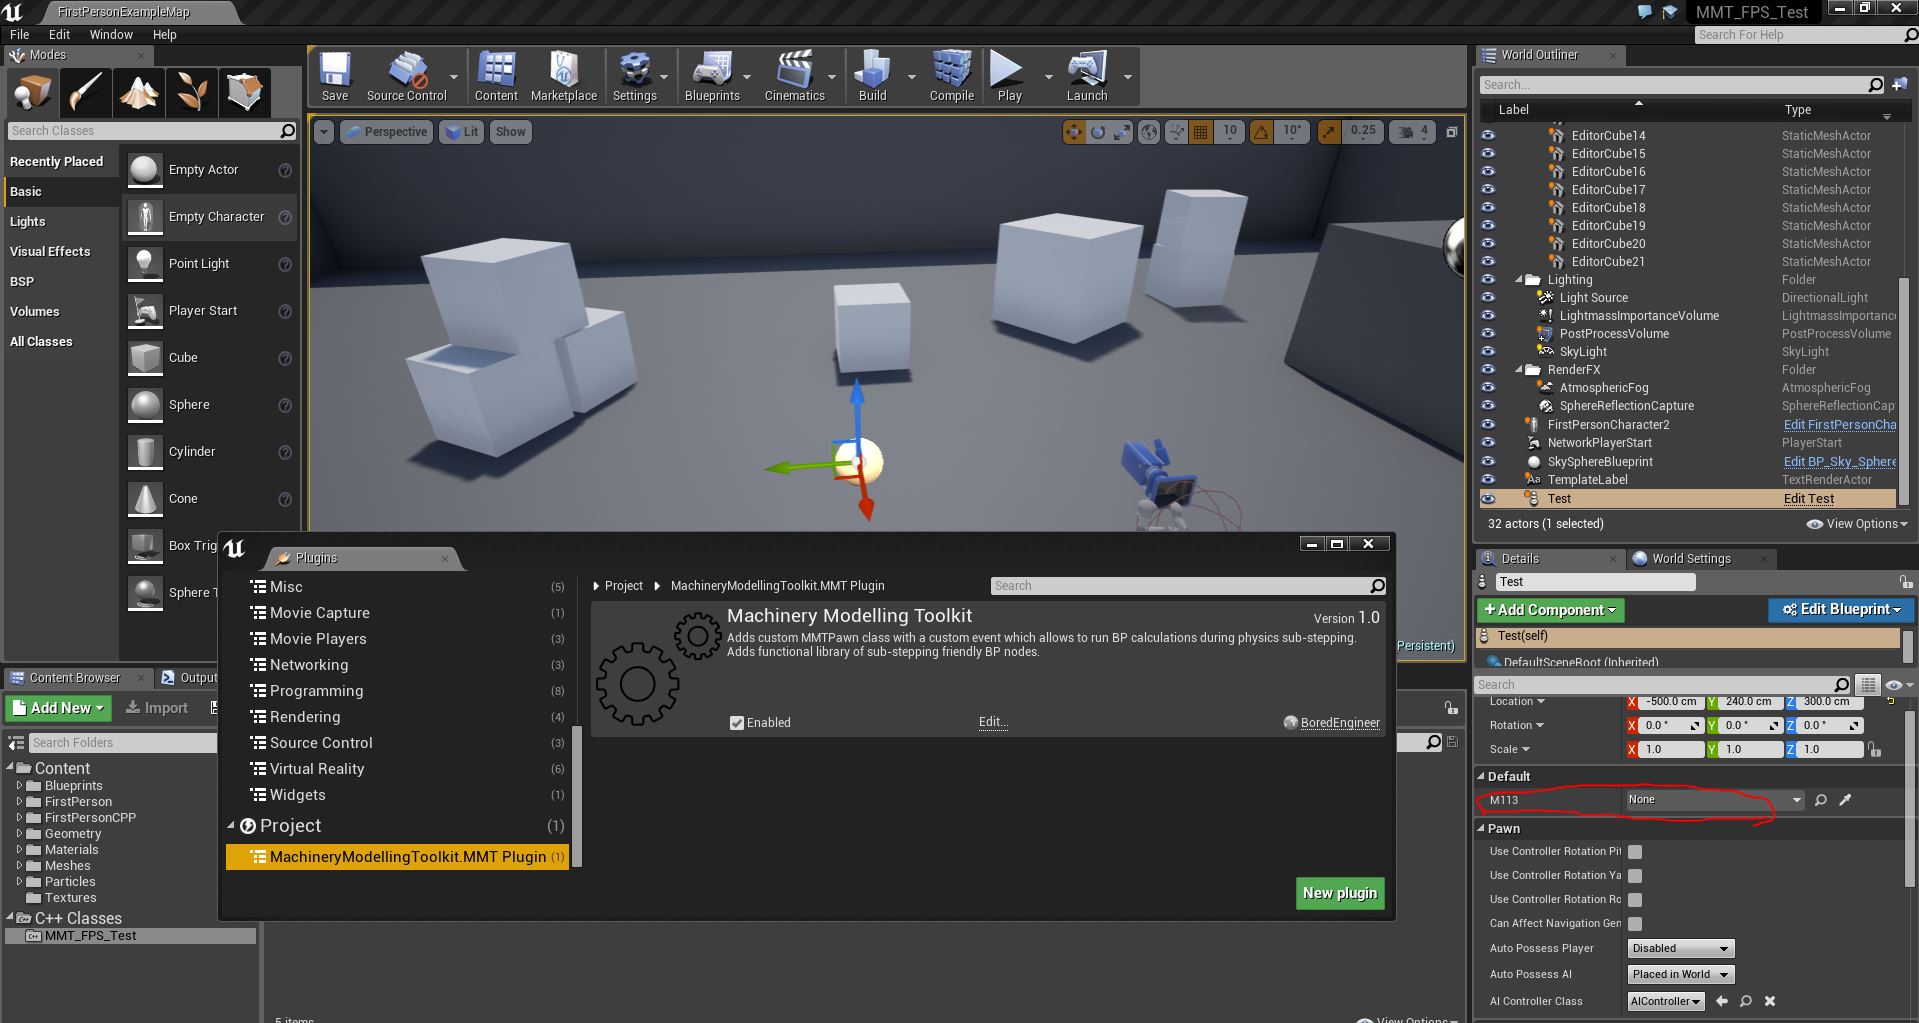
Task: Toggle Use Controller Rotation Roll checkbox
Action: (1635, 900)
